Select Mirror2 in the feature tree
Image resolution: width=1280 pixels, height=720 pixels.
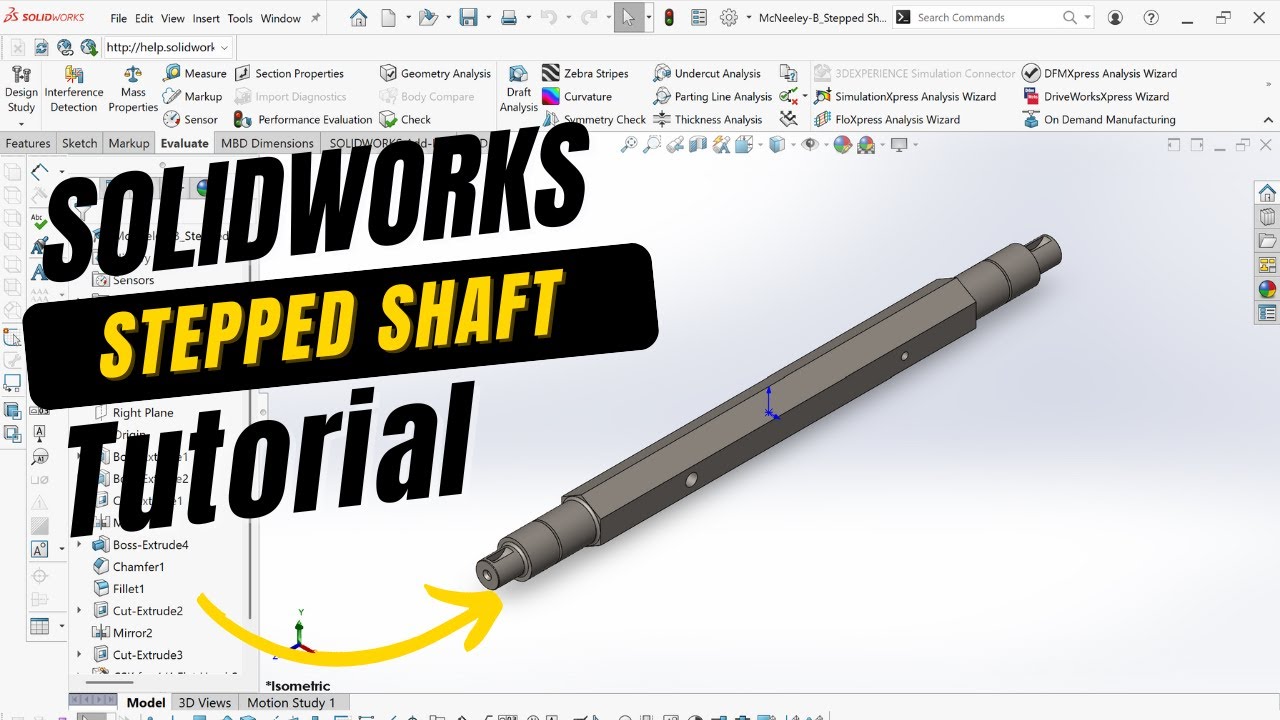[122, 633]
